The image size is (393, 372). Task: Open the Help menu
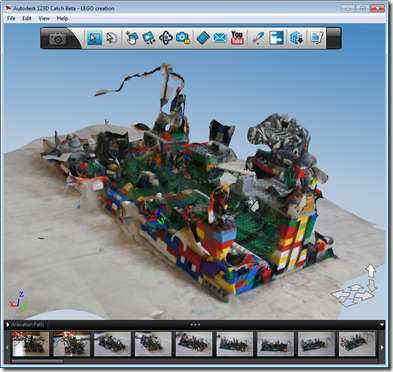coord(62,18)
